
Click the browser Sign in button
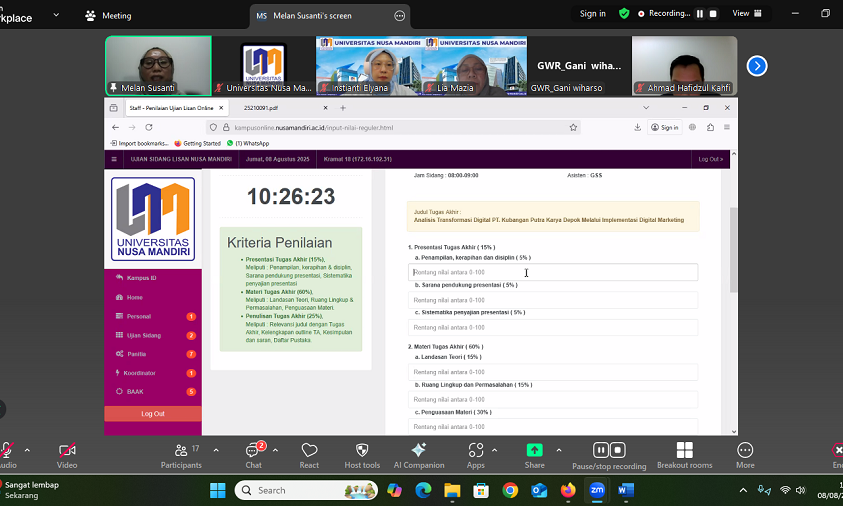coord(665,127)
